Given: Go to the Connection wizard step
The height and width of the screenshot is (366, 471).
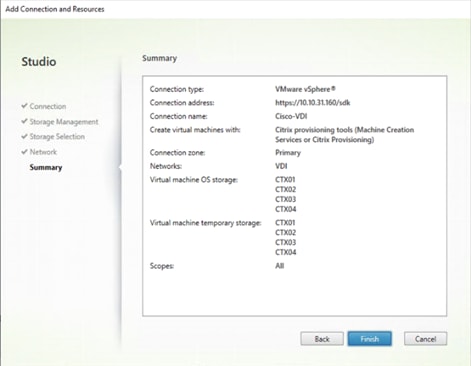Looking at the screenshot, I should point(48,106).
